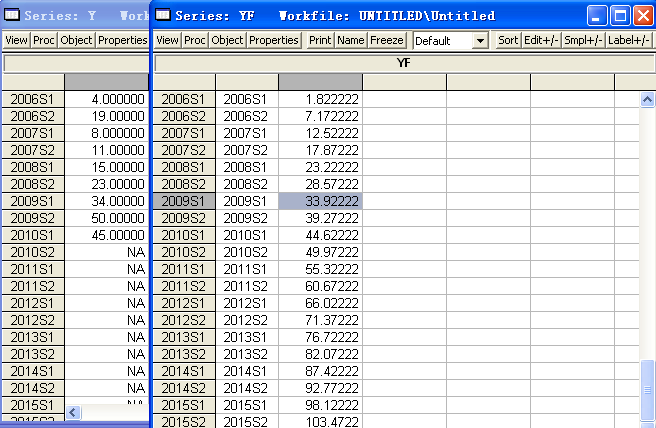The height and width of the screenshot is (428, 656).
Task: Select YF value 82.07222
Action: [320, 354]
